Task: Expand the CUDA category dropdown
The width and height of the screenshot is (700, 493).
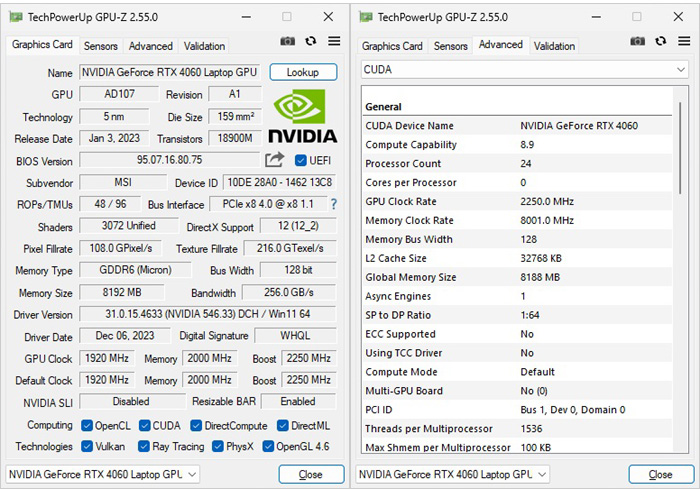Action: pyautogui.click(x=681, y=70)
